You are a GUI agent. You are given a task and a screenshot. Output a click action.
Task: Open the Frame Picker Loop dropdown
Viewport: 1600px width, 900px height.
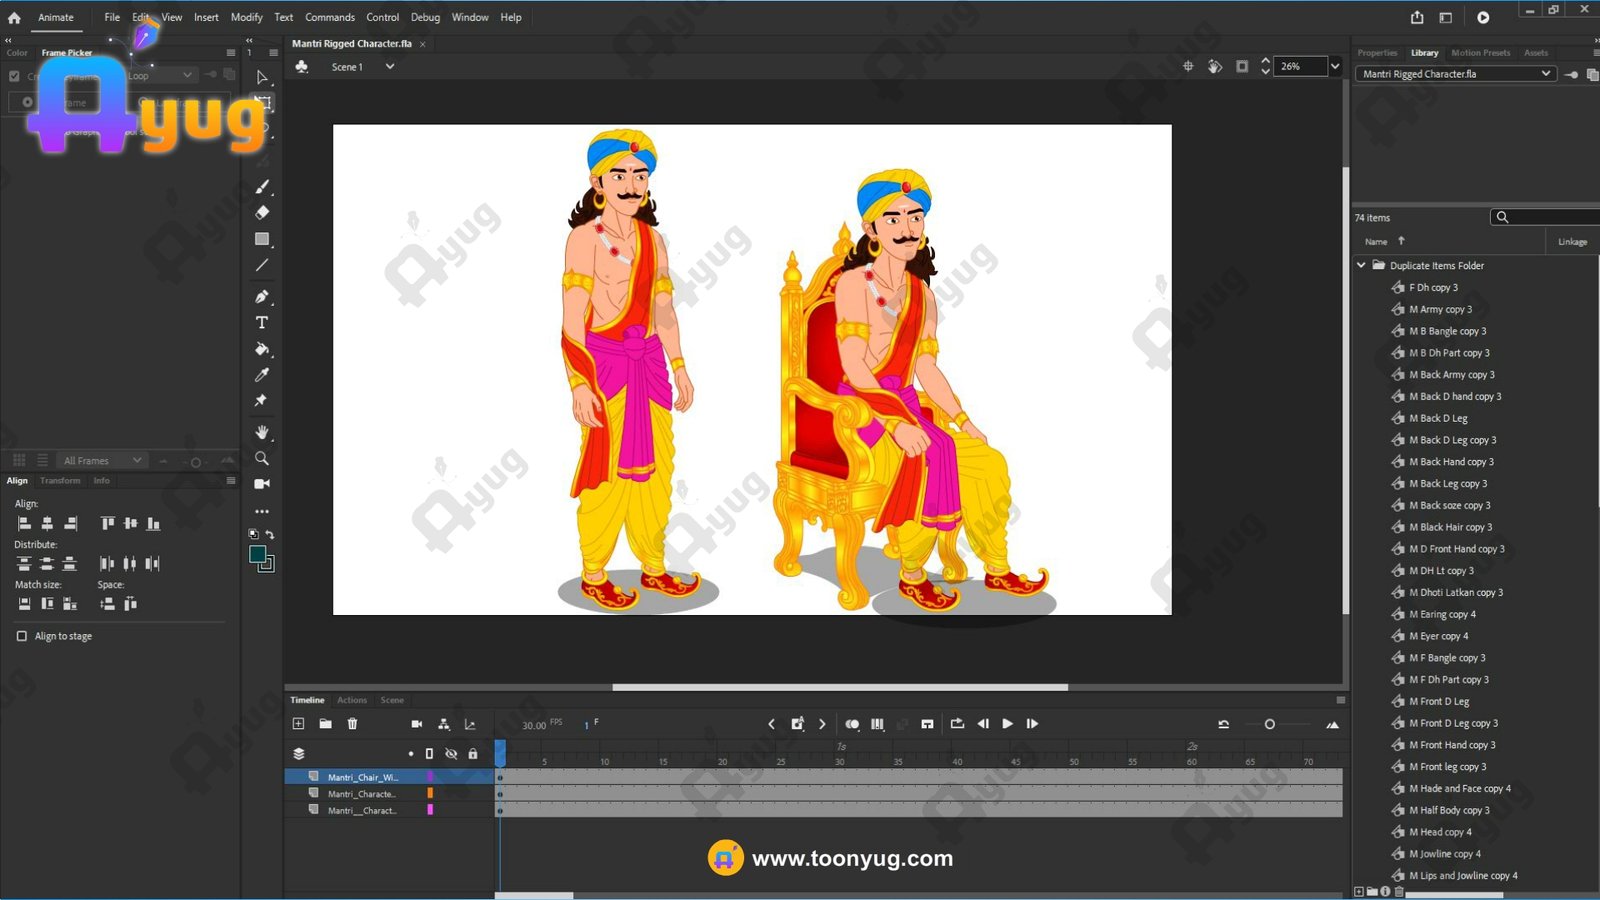pyautogui.click(x=160, y=75)
